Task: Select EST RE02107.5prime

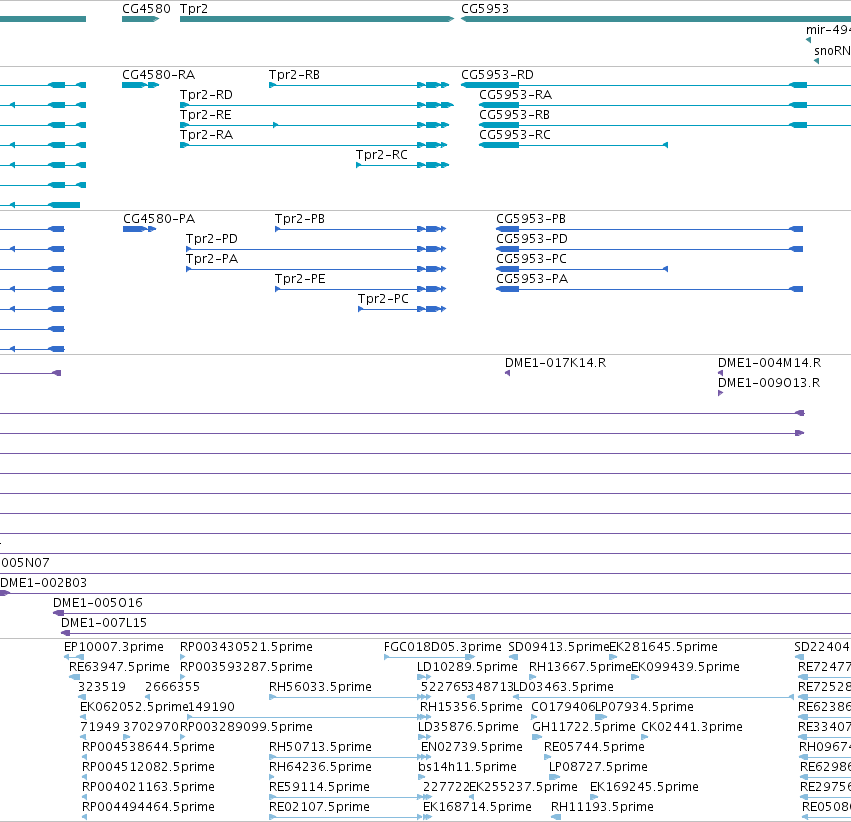Action: pyautogui.click(x=319, y=808)
